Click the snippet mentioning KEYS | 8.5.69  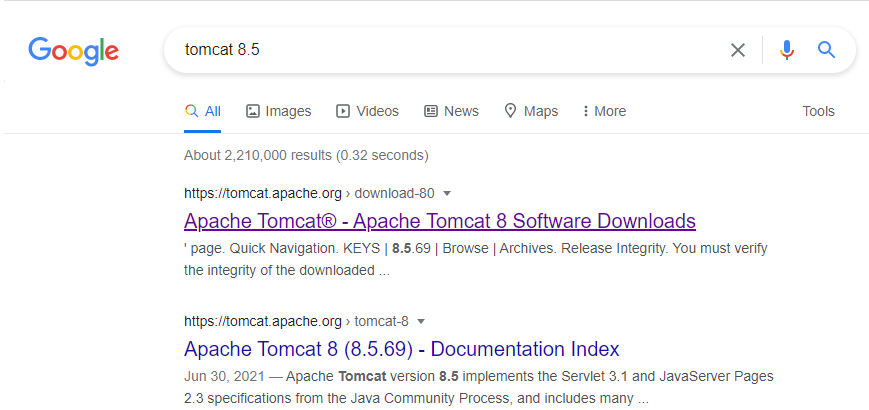[x=476, y=259]
